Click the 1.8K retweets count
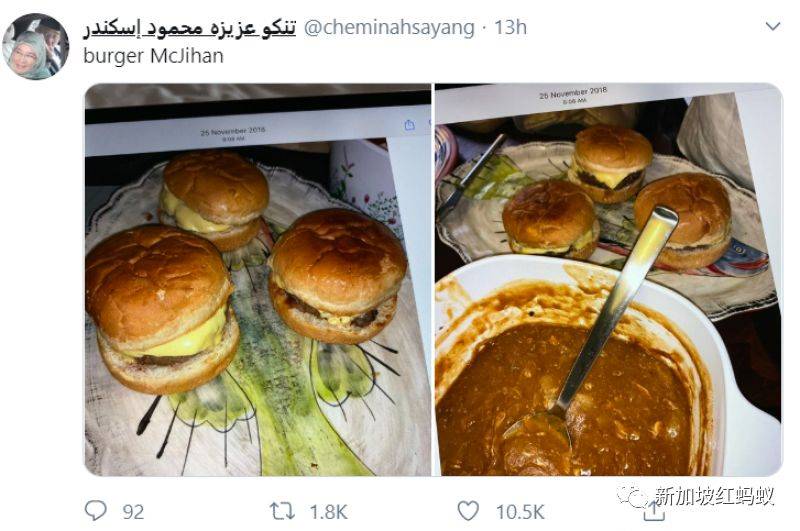Screen dimensions: 800x531 click(328, 512)
